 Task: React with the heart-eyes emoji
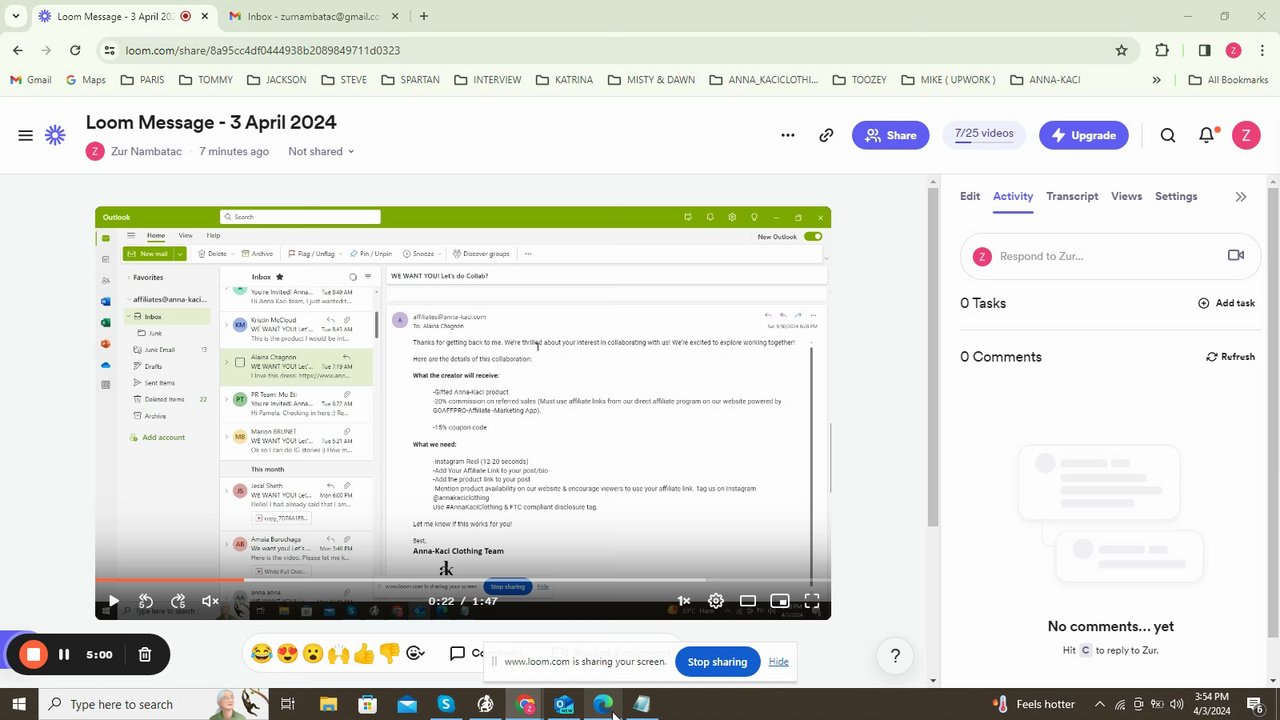click(288, 654)
